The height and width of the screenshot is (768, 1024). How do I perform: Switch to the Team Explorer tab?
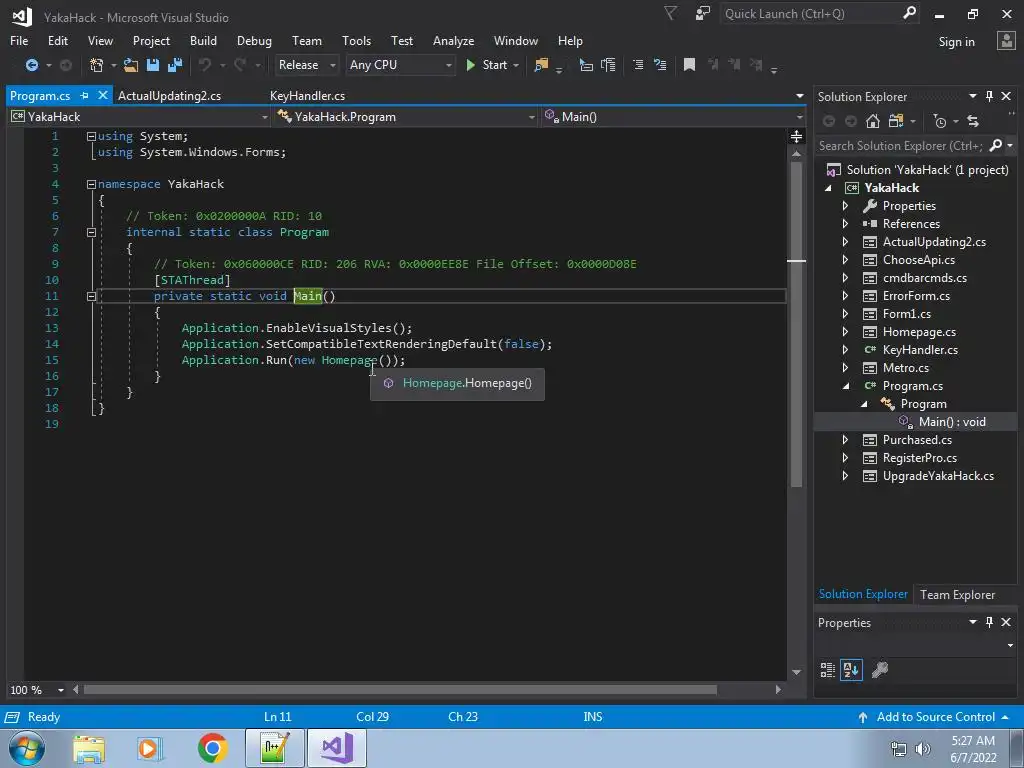pos(957,594)
